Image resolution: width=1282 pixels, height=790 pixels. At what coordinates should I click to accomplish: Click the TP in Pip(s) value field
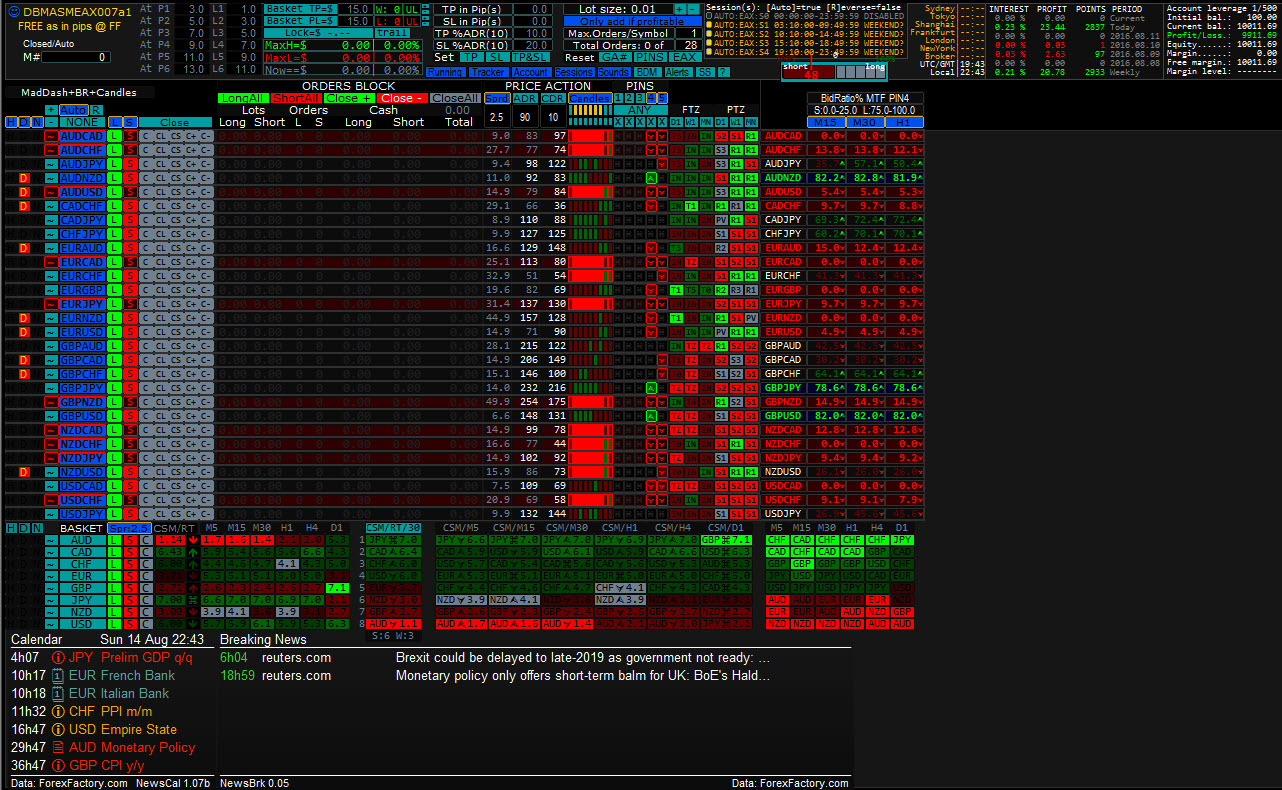(533, 9)
